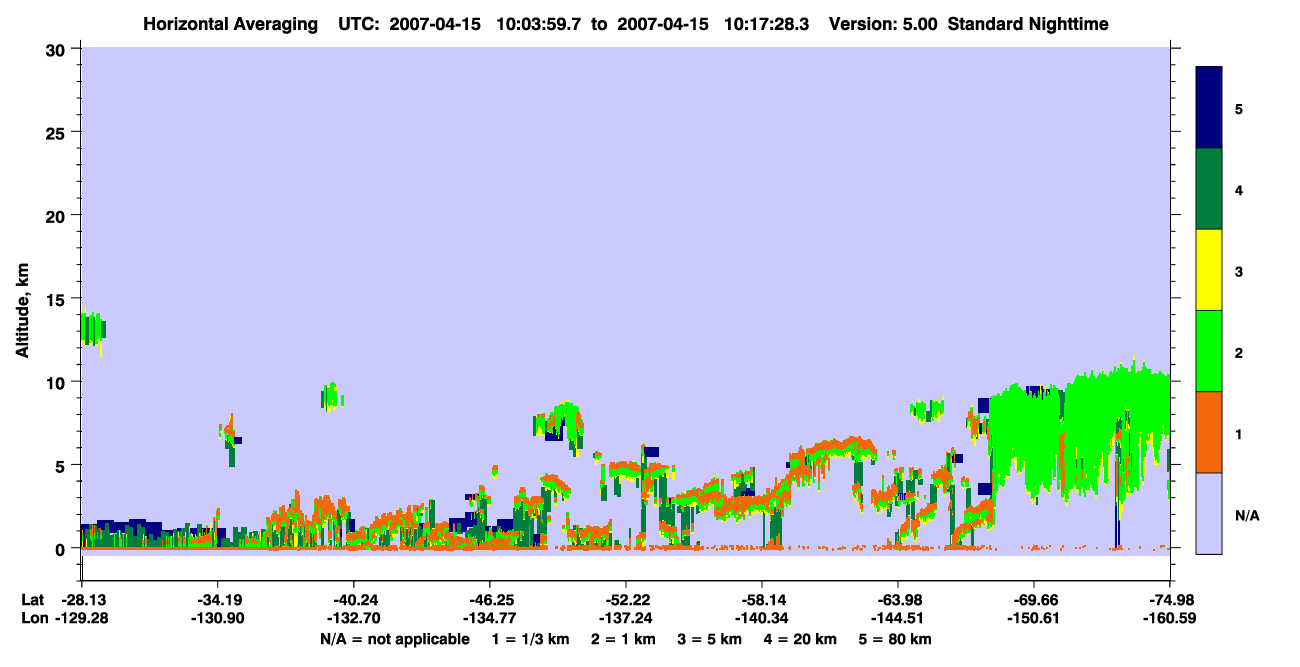The image size is (1300, 667).
Task: Click the longitude value '-140.34'
Action: [761, 619]
